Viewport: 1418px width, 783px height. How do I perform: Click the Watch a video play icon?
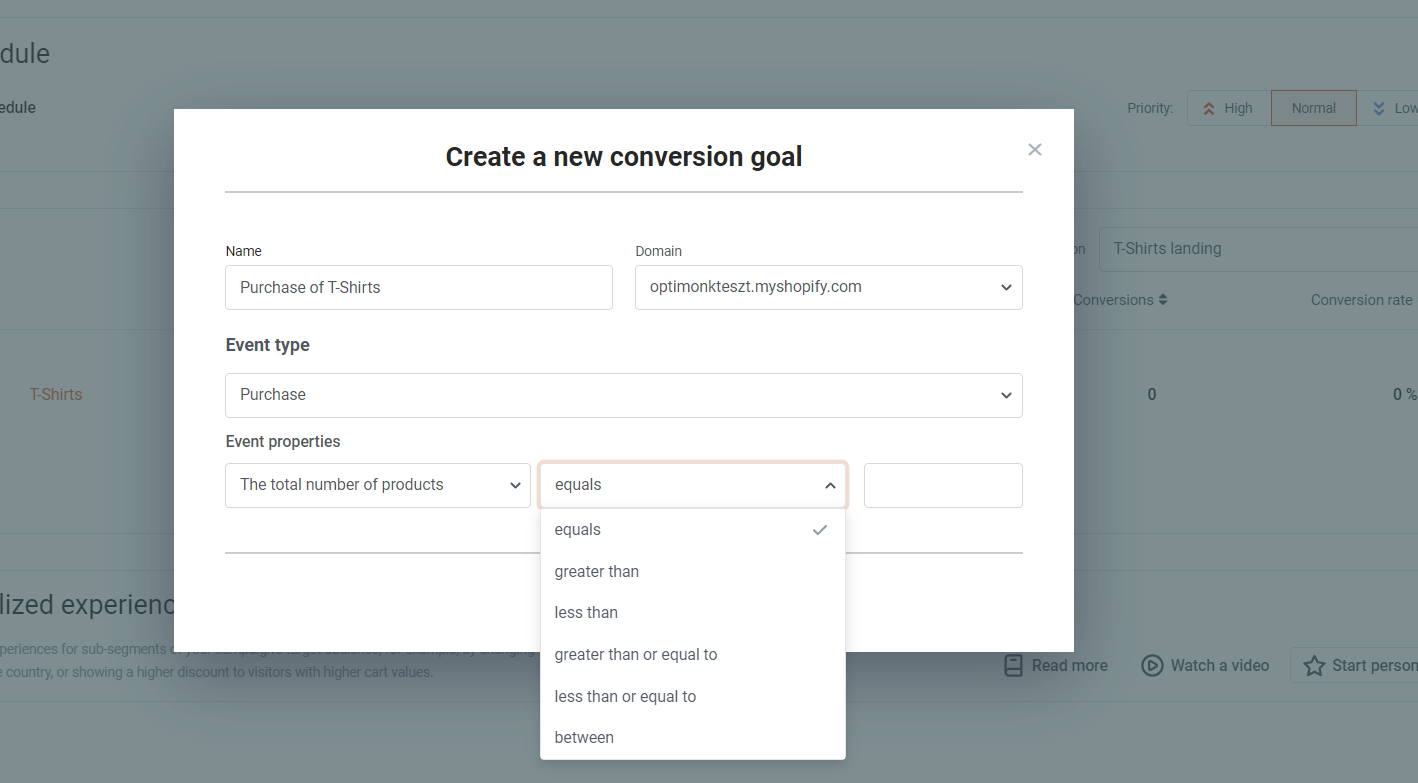tap(1152, 666)
